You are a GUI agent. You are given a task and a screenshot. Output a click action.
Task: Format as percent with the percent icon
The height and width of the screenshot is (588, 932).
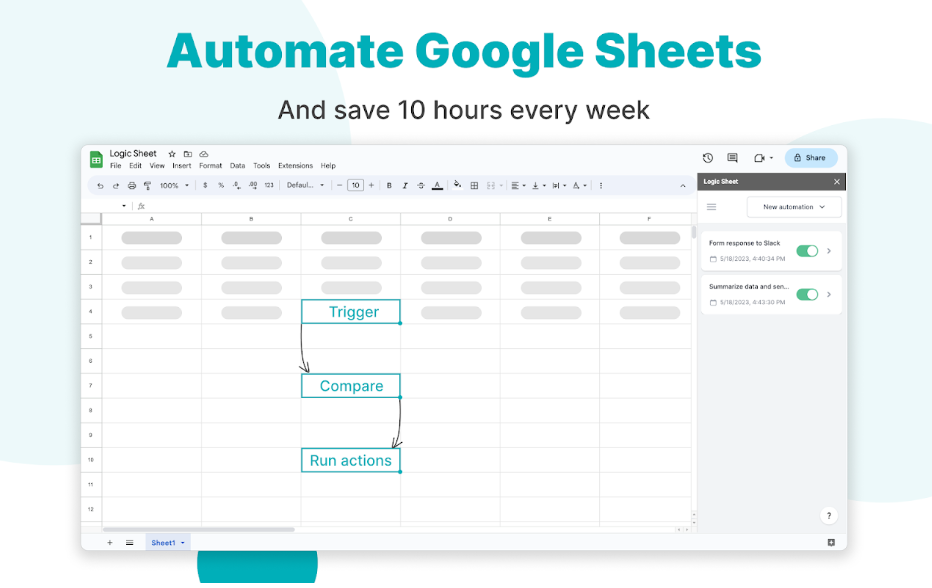coord(221,185)
